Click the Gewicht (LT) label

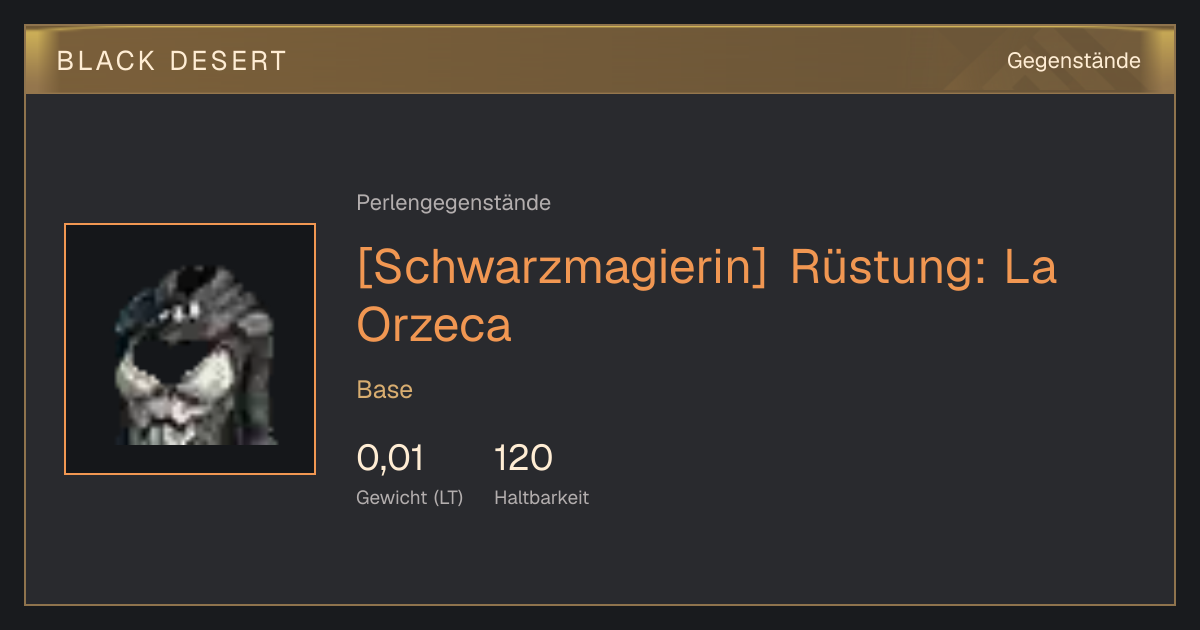point(409,498)
